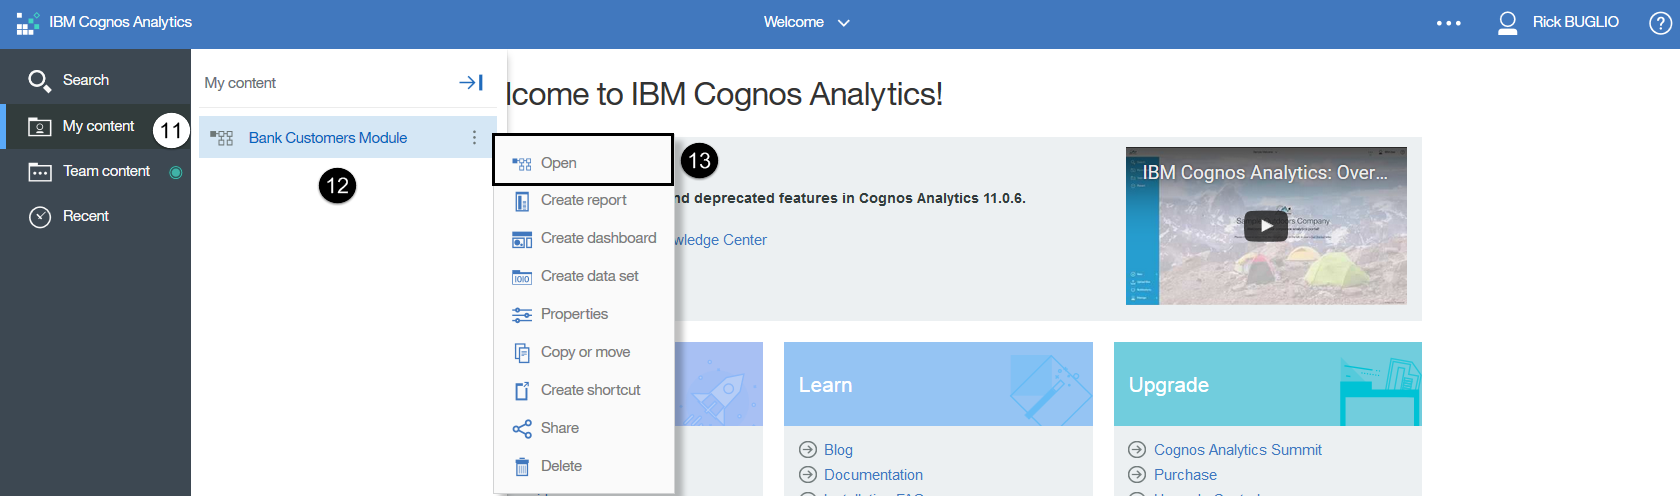
Task: Click the Bank Customers Module name
Action: pyautogui.click(x=328, y=138)
